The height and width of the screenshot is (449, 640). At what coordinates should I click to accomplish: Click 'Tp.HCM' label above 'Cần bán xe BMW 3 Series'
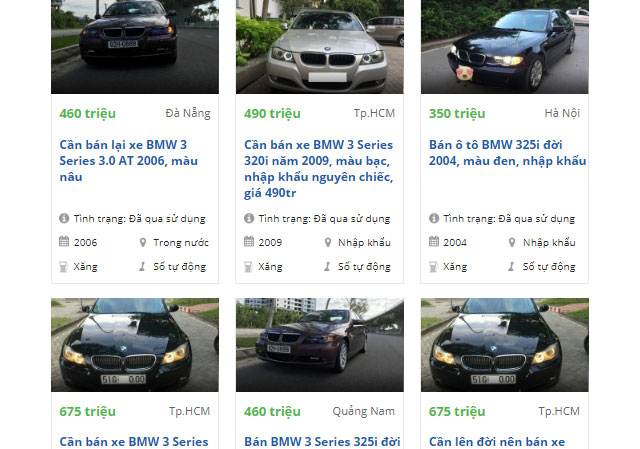189,411
